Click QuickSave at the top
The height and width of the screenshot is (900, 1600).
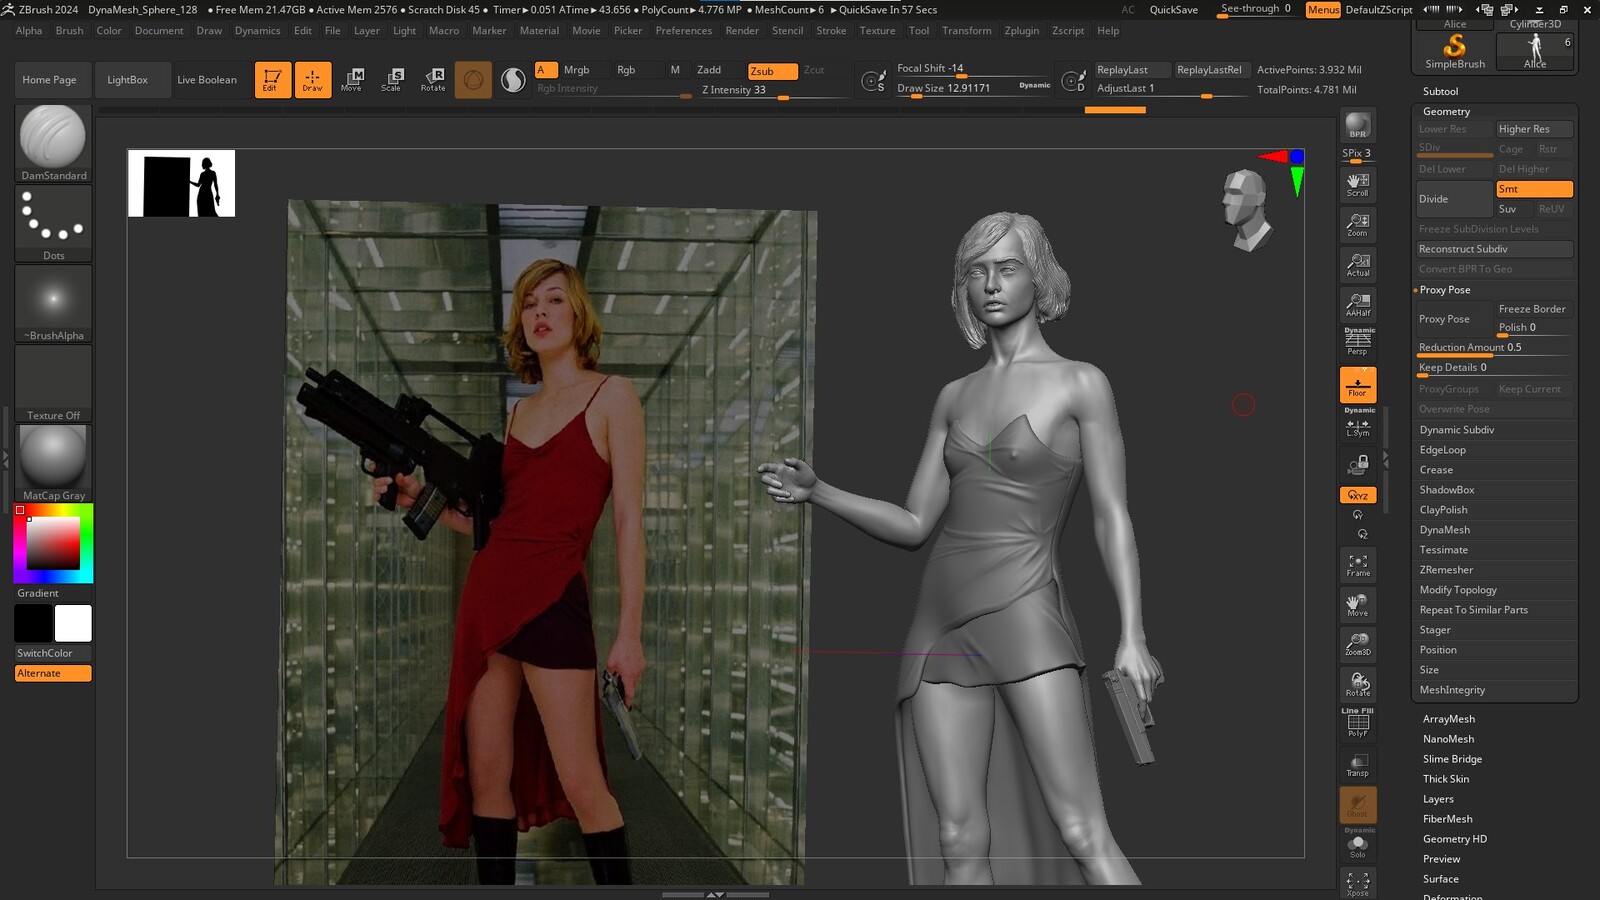click(x=1174, y=10)
